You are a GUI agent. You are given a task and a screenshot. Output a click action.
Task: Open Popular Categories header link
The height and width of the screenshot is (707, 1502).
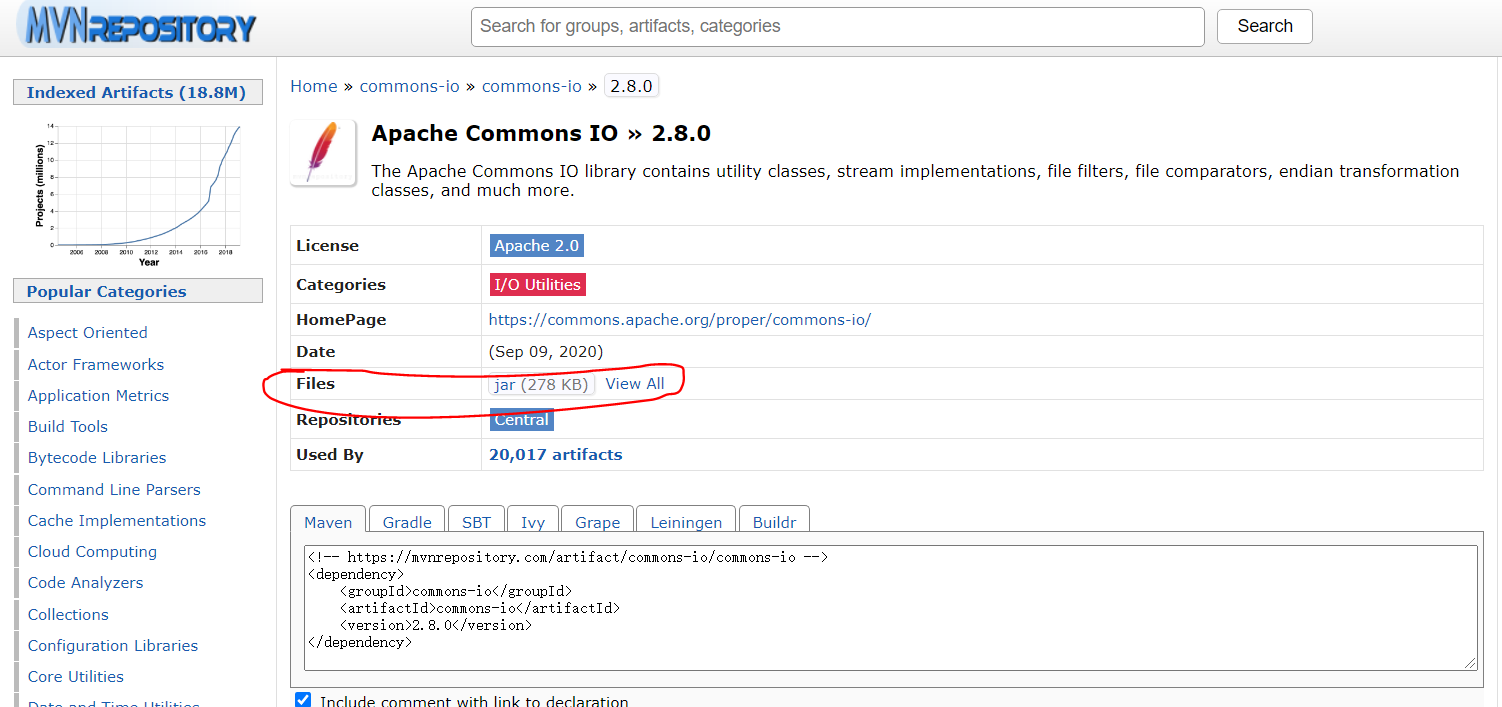(x=107, y=291)
